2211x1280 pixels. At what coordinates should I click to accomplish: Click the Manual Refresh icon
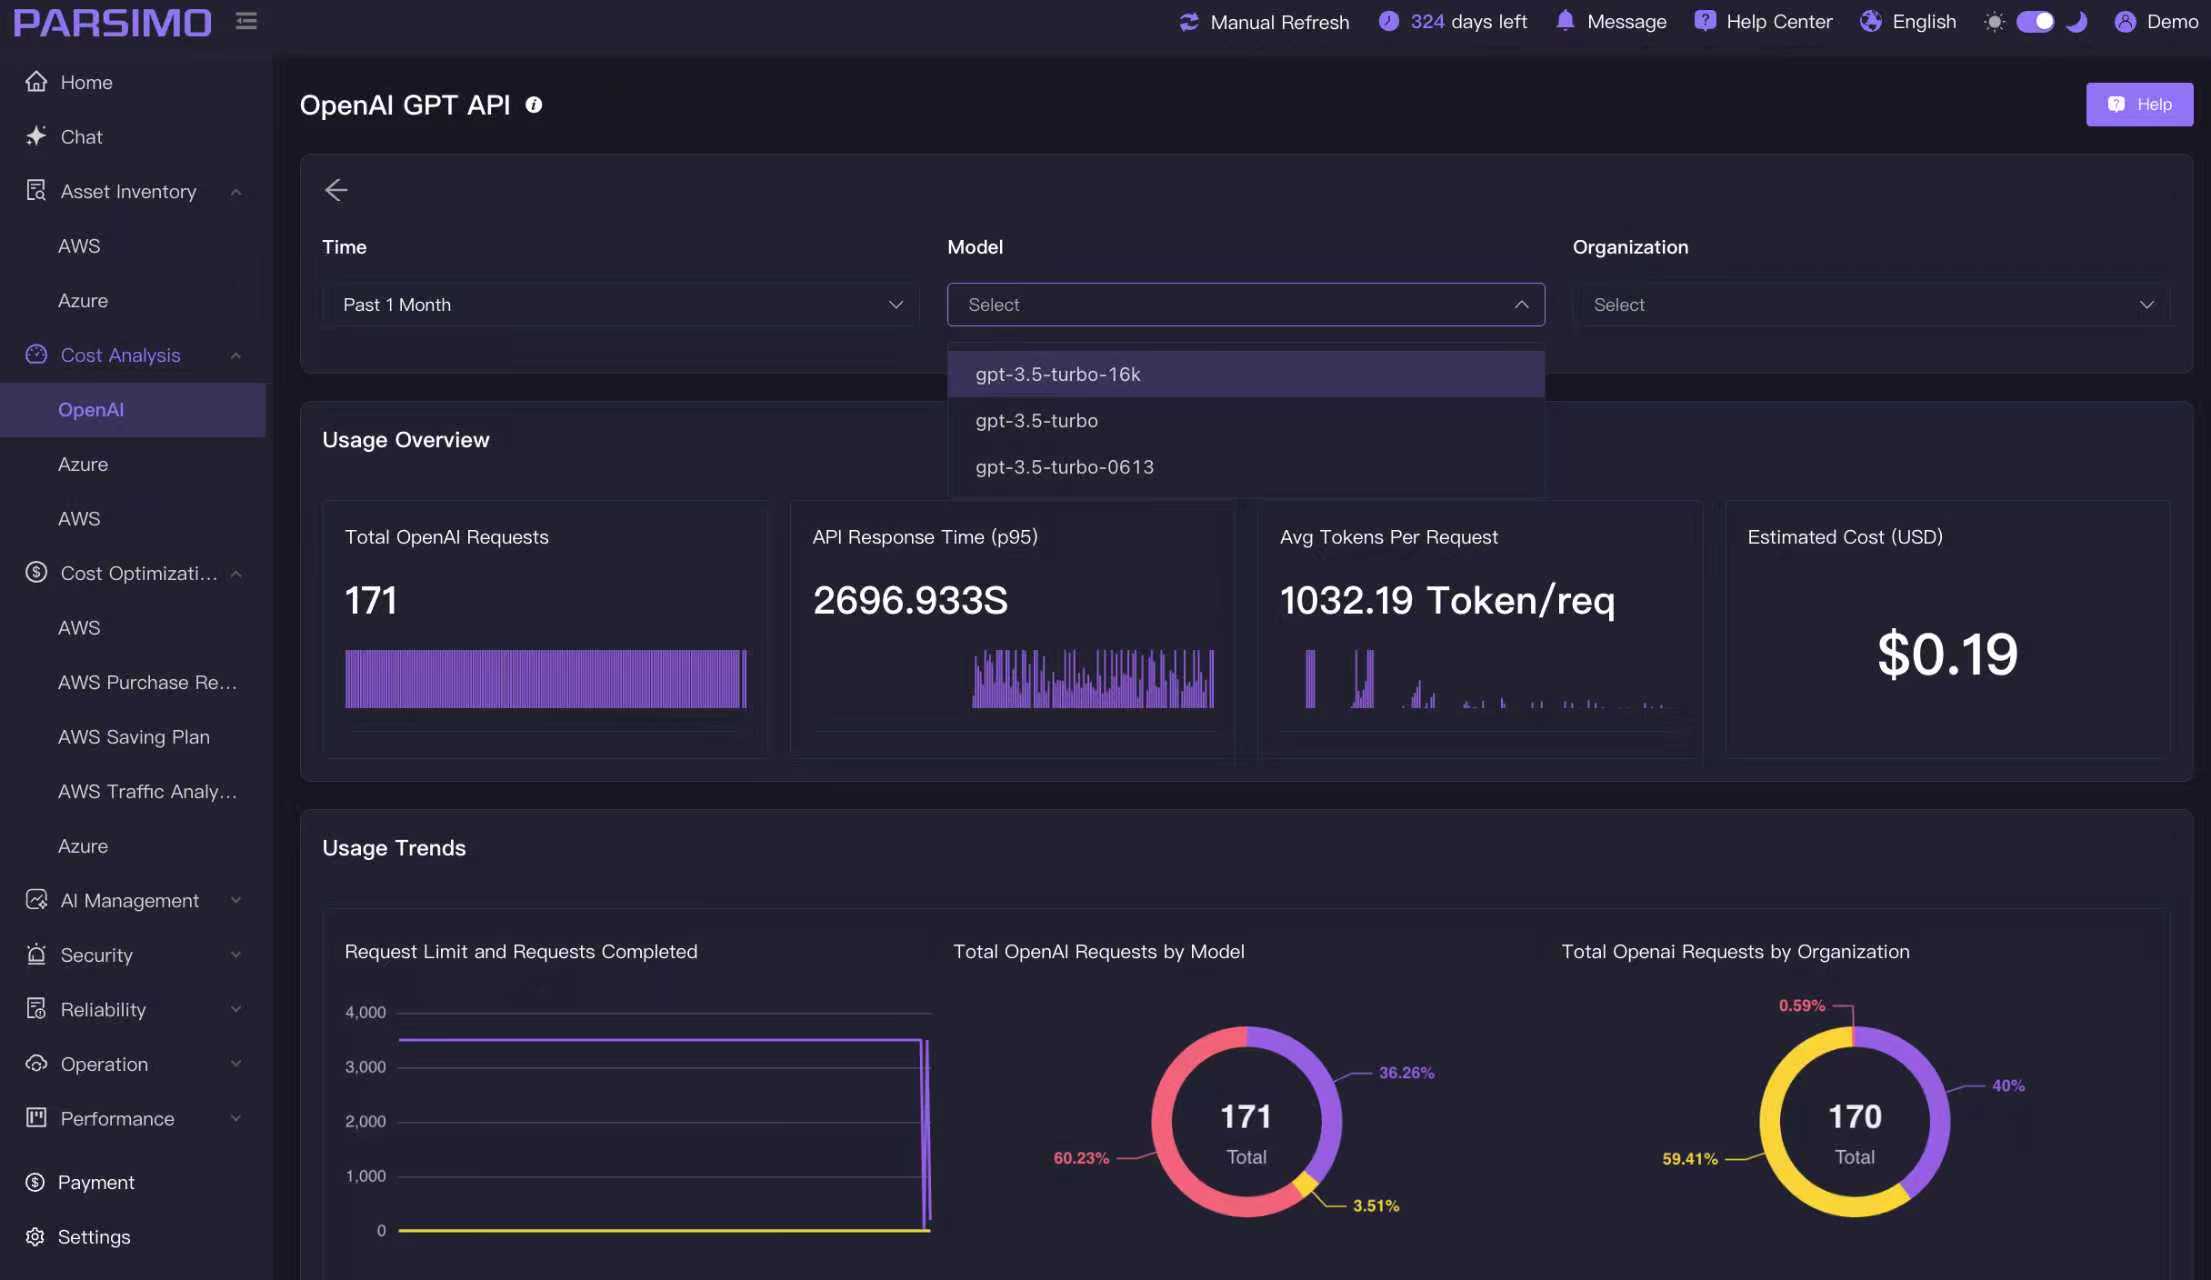pyautogui.click(x=1189, y=22)
